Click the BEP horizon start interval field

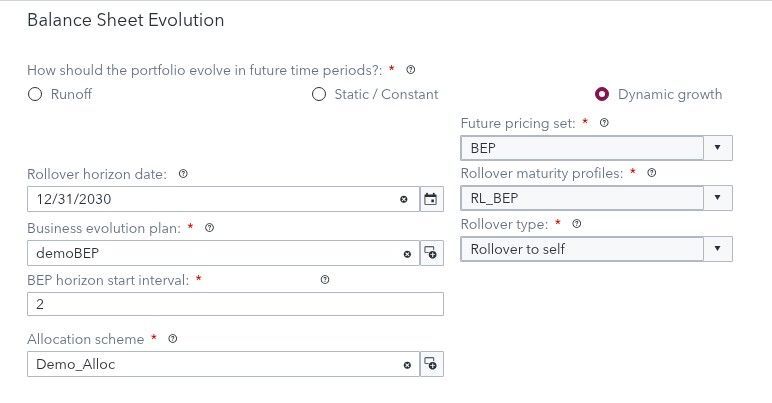click(235, 304)
